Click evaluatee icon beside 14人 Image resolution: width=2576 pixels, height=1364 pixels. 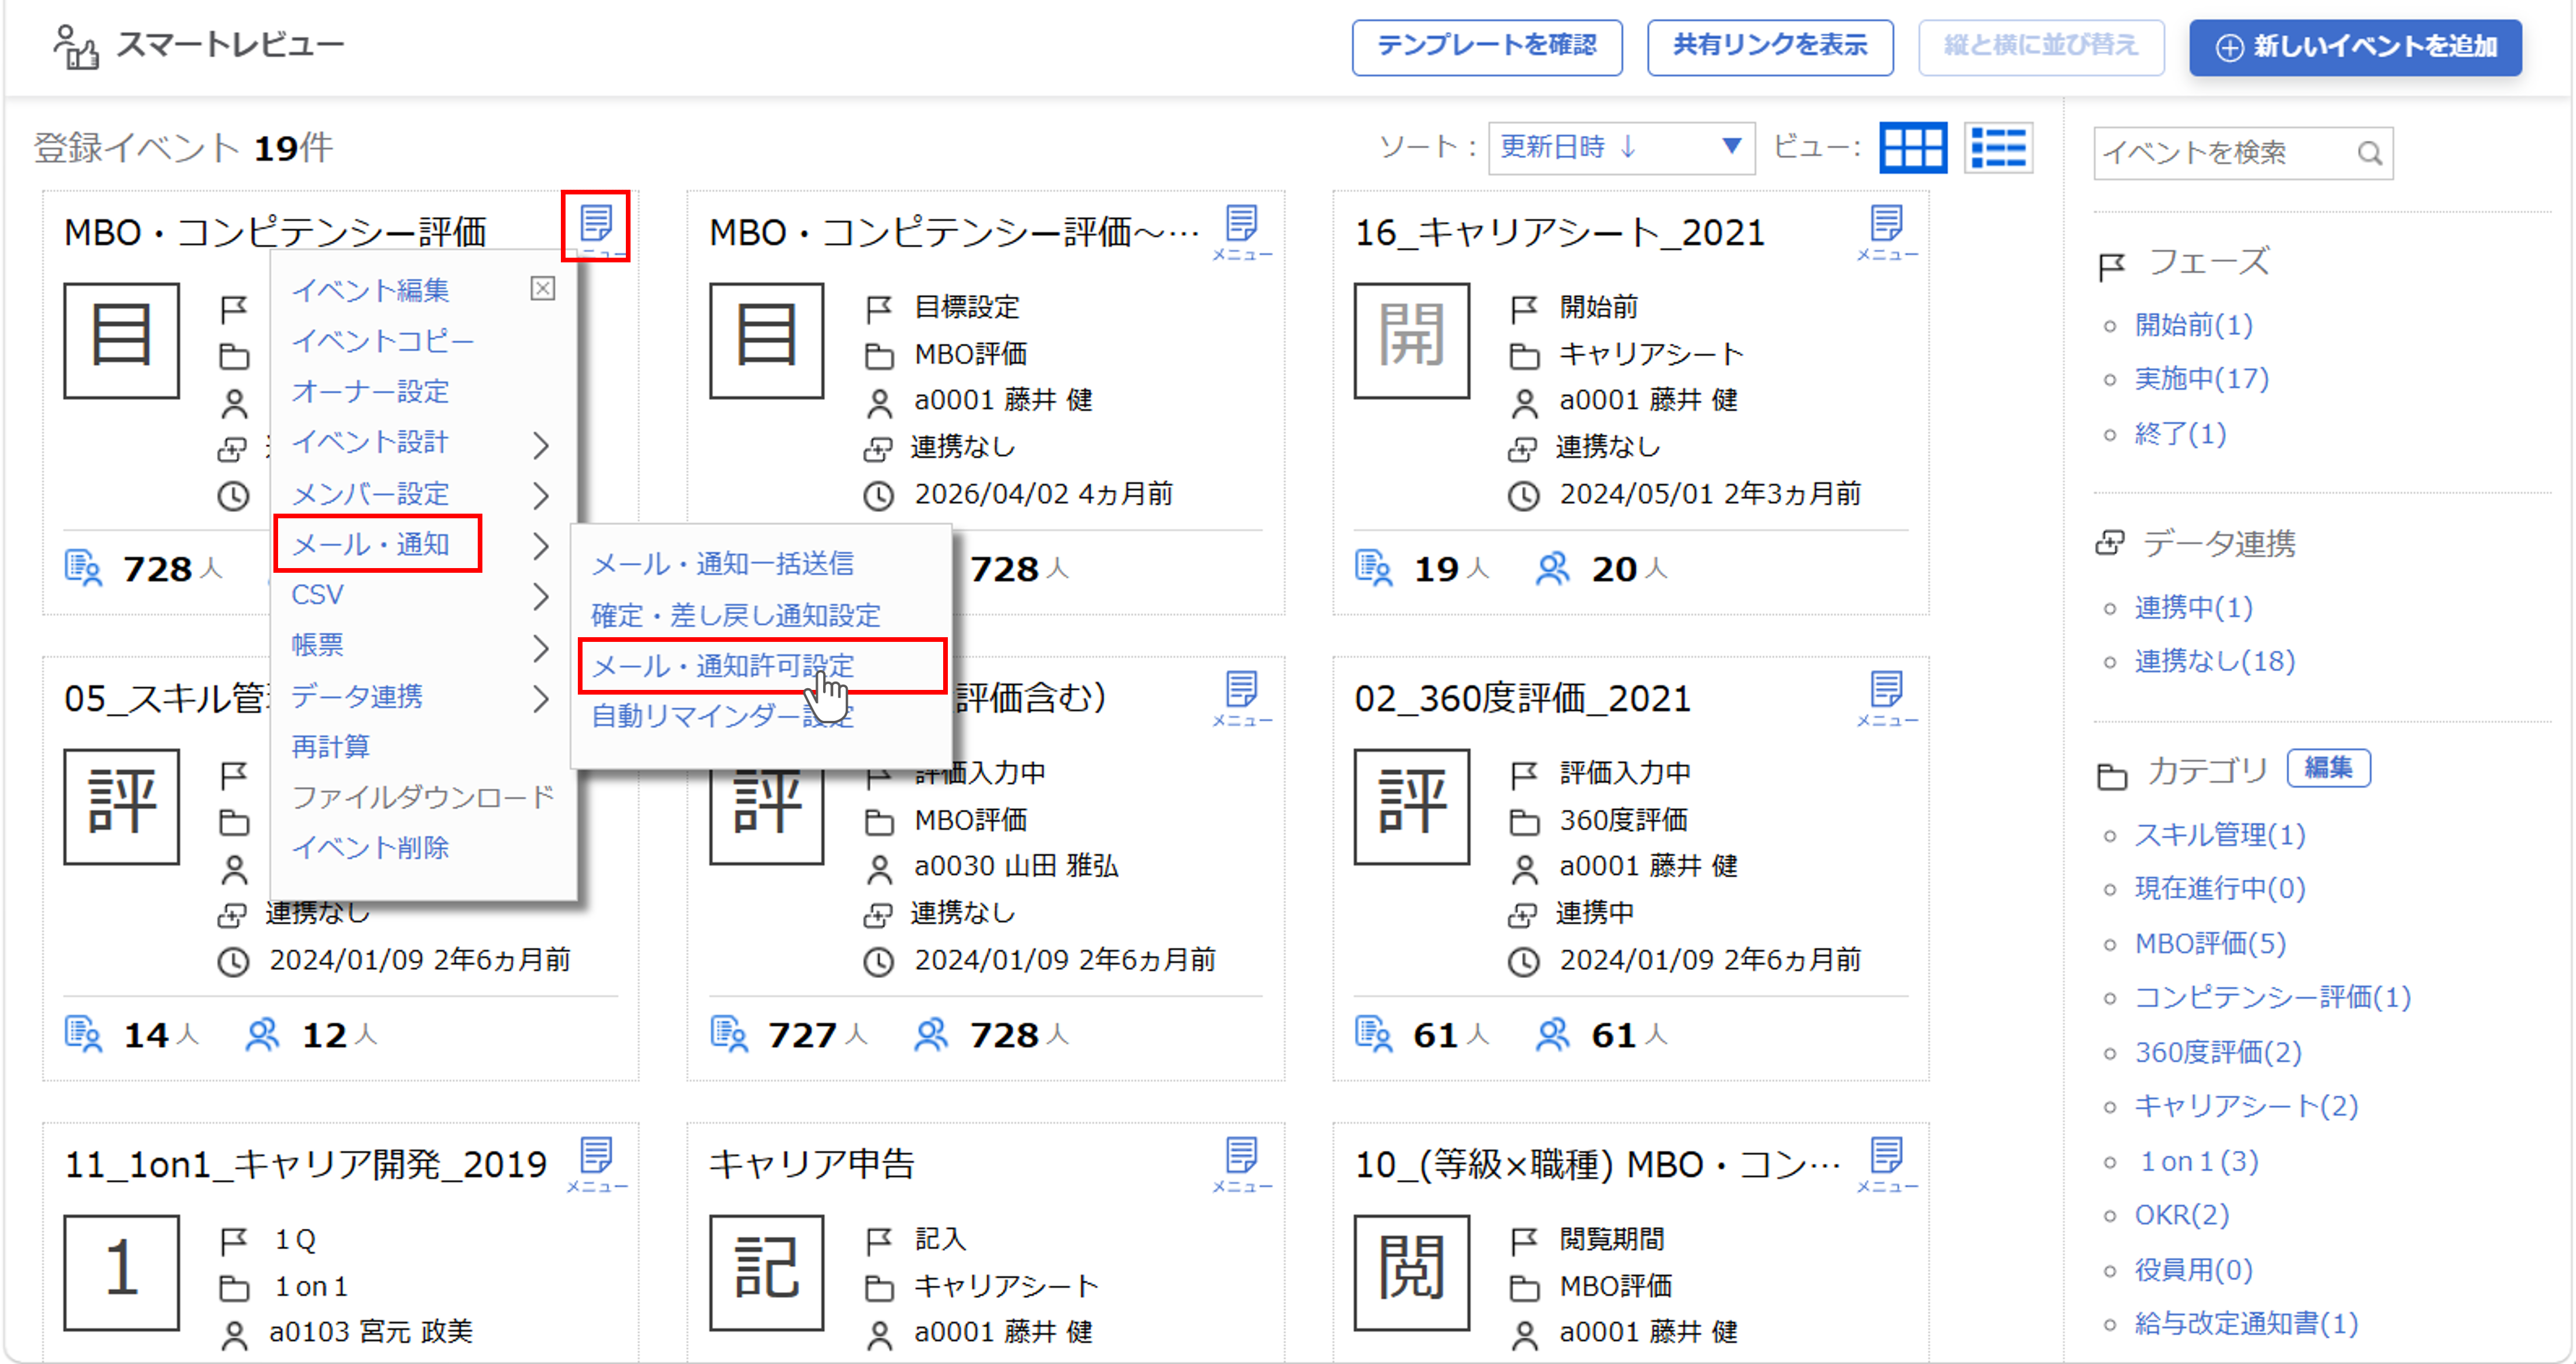83,1034
